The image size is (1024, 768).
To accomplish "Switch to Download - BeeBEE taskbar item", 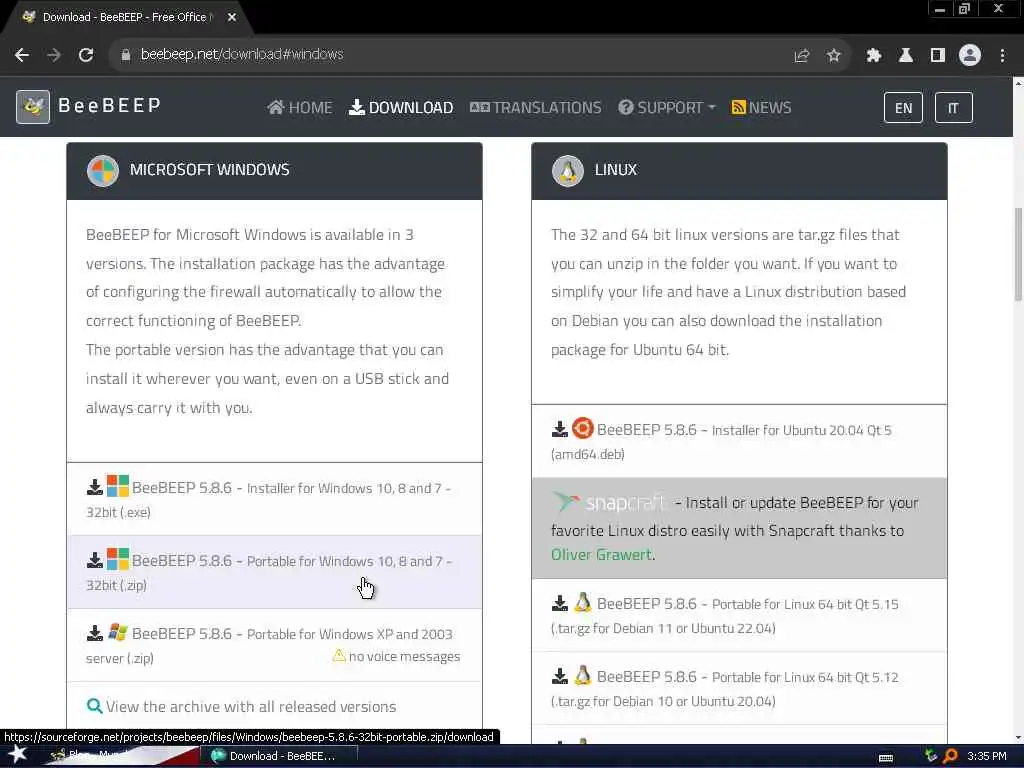I will point(278,756).
